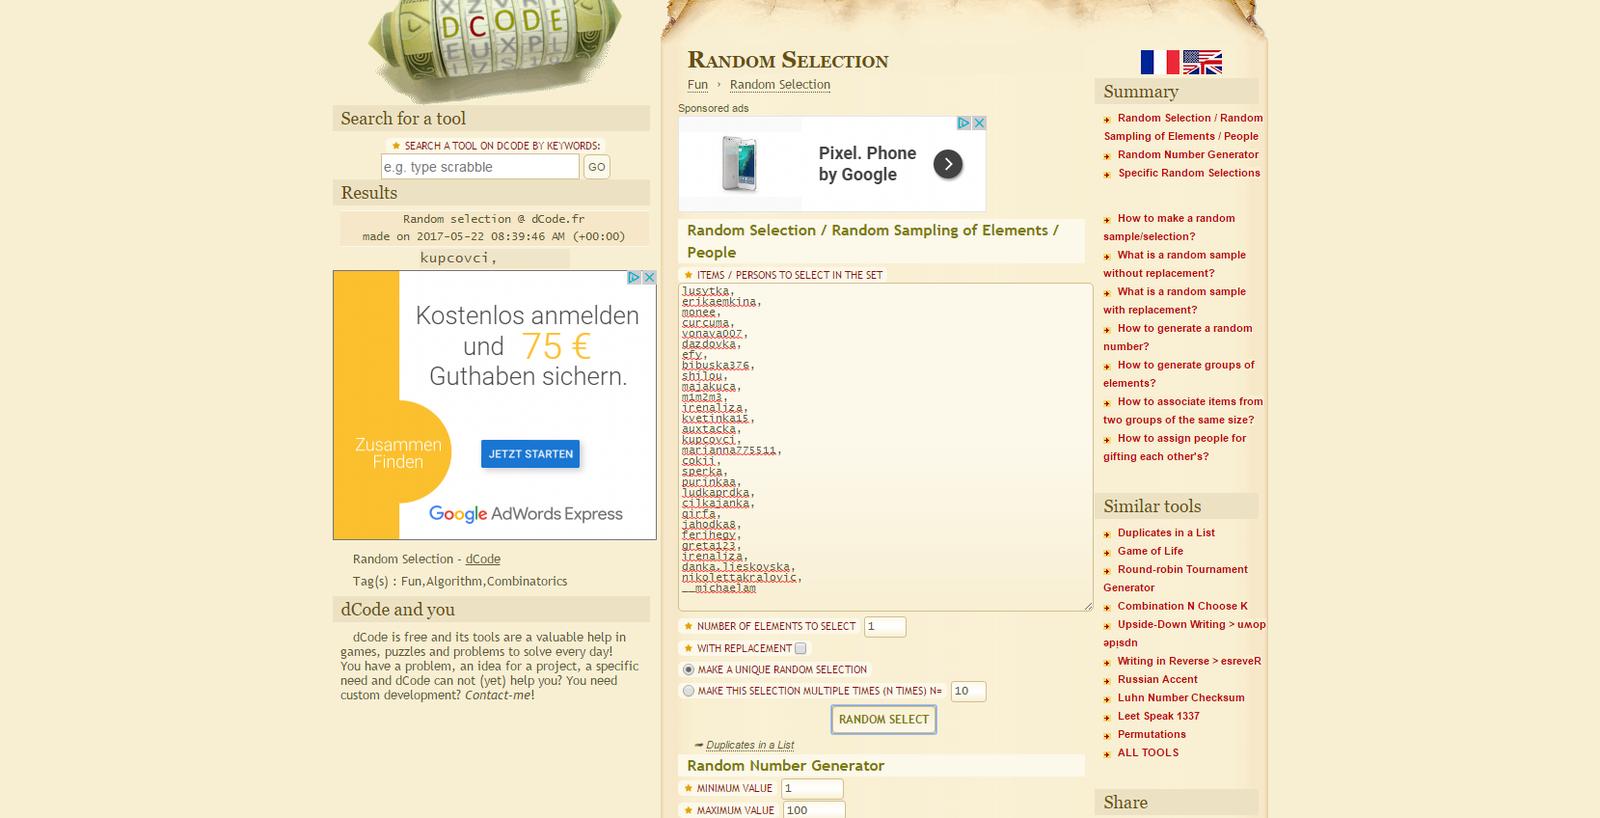Click the search tool keyword field

click(x=479, y=167)
